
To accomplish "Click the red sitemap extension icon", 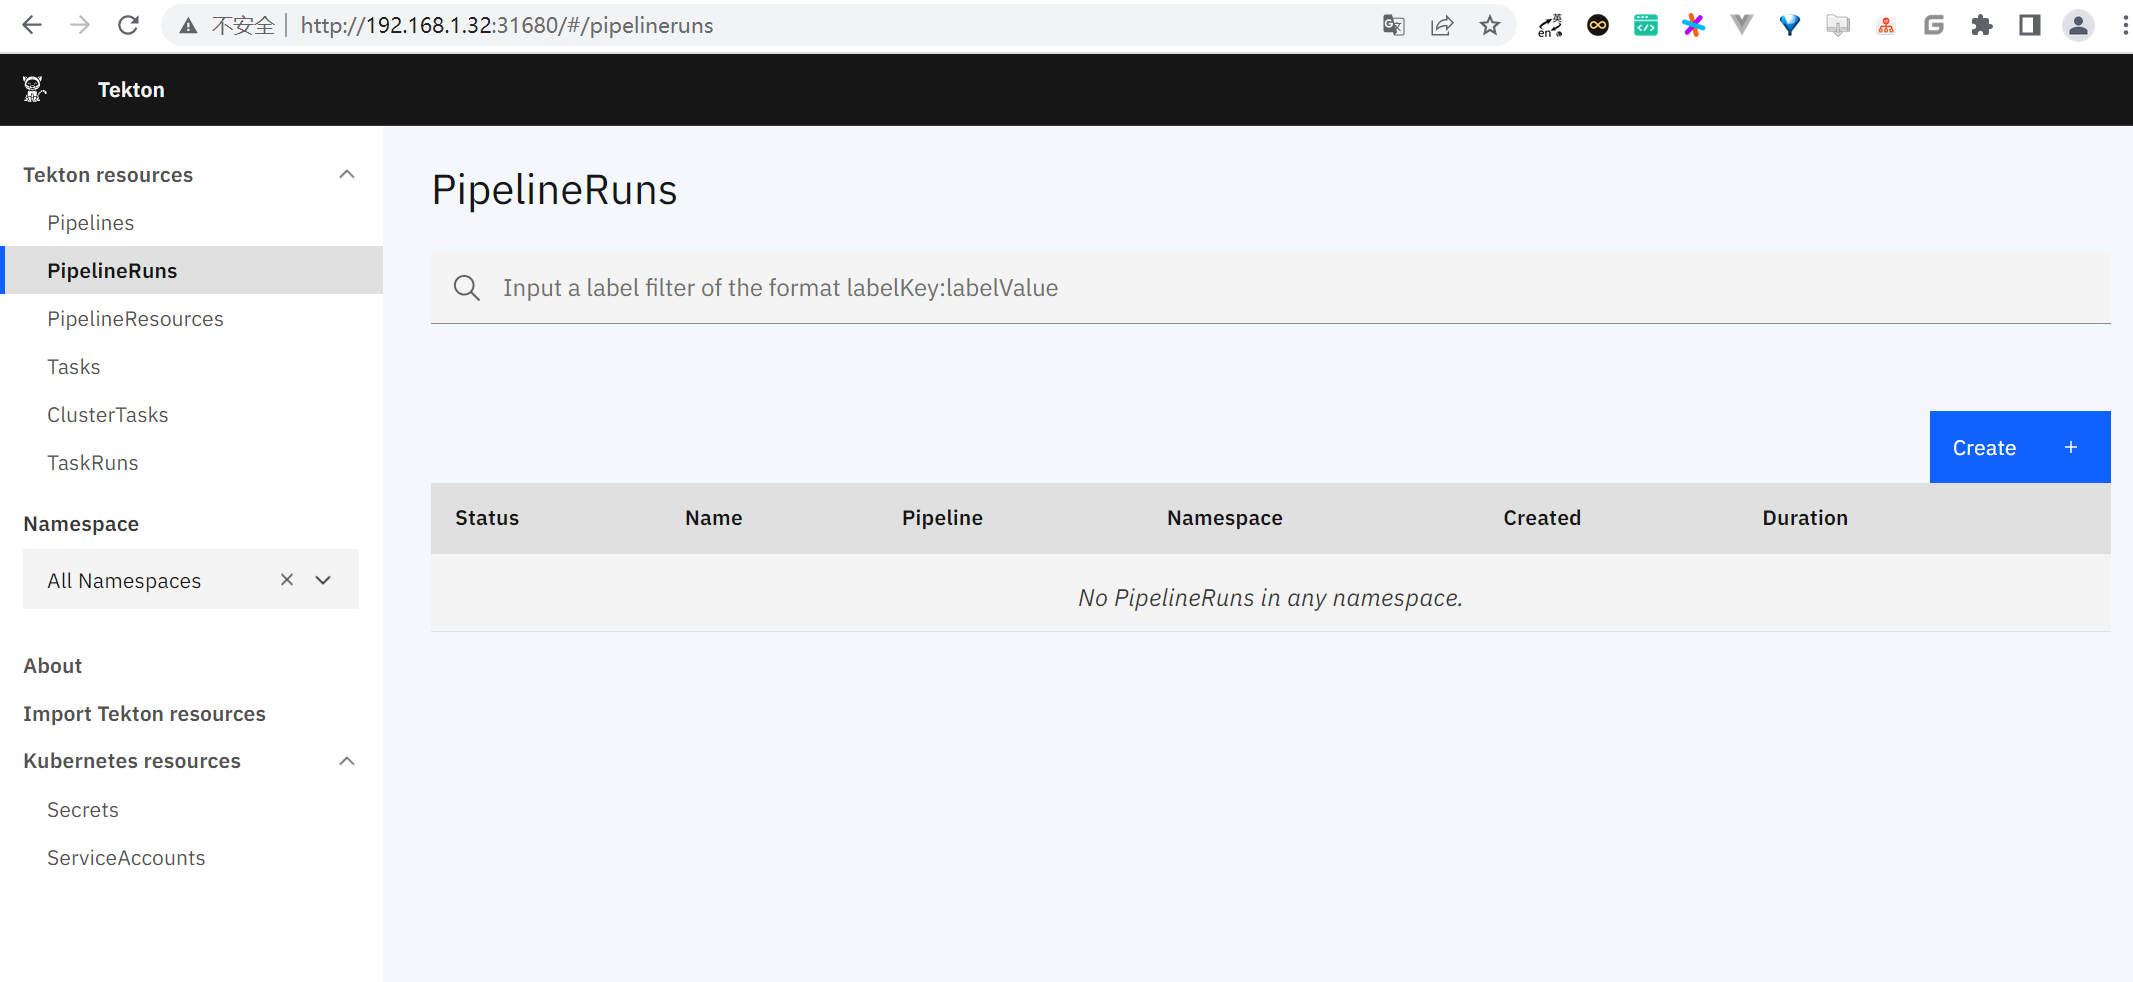I will point(1886,25).
